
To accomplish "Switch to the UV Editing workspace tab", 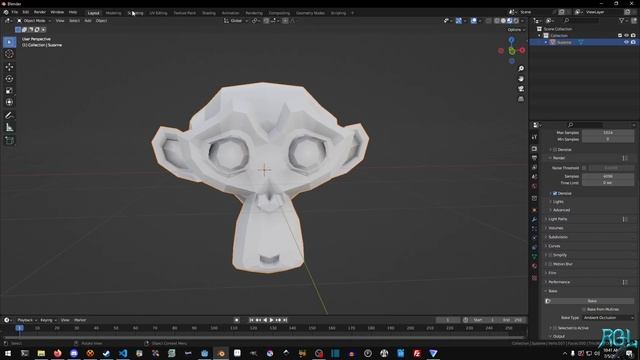I will (158, 13).
